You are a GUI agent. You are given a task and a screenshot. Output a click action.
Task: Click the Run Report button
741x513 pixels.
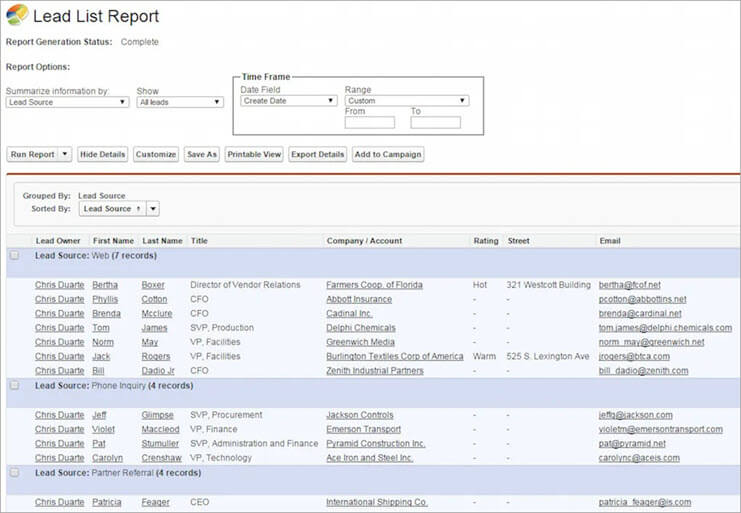(33, 154)
